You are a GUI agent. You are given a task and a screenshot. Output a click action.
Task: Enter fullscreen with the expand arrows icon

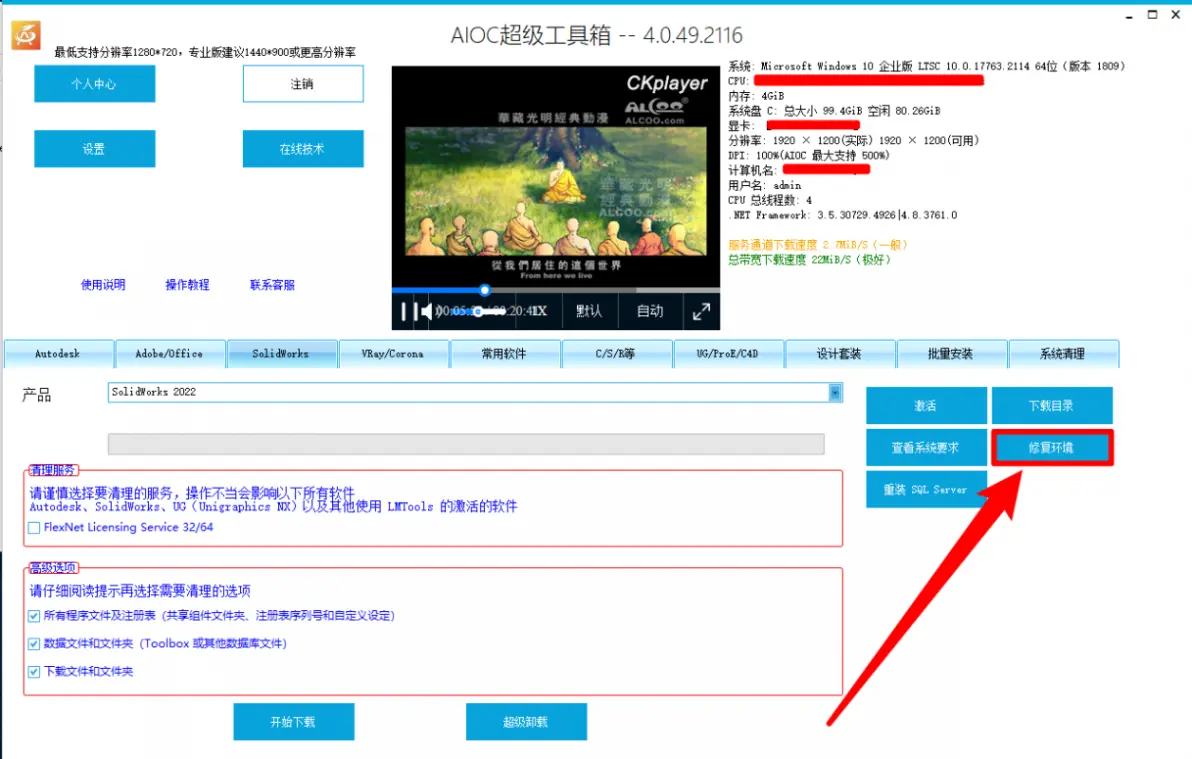(x=701, y=311)
